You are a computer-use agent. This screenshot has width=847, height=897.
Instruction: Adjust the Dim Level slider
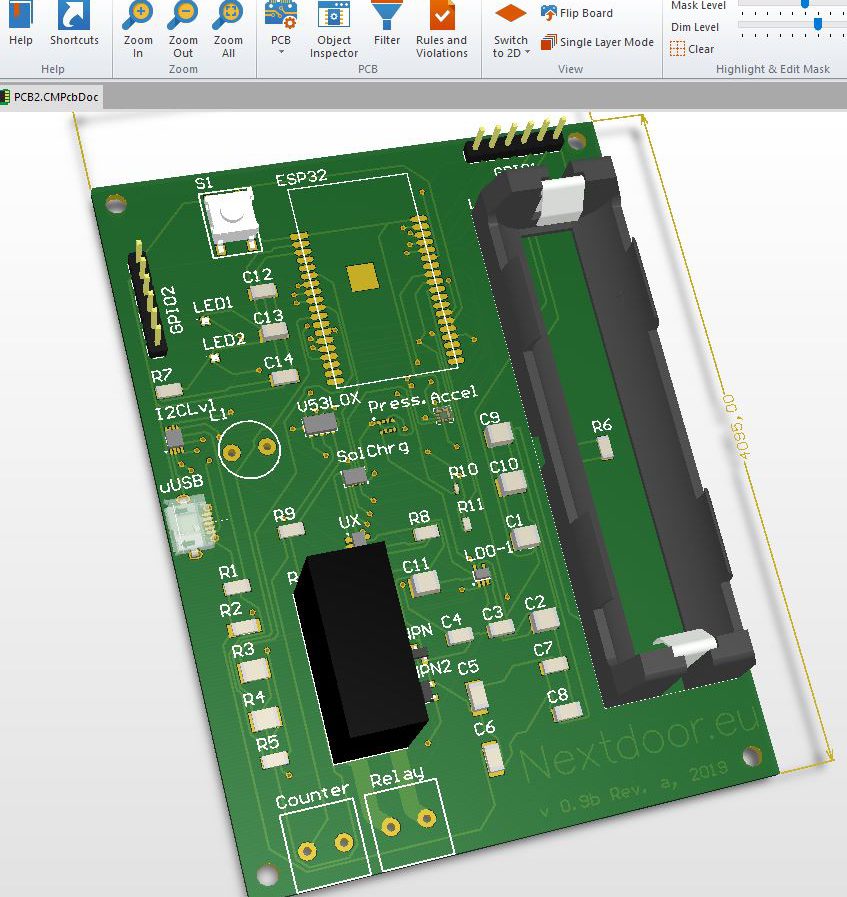coord(818,24)
